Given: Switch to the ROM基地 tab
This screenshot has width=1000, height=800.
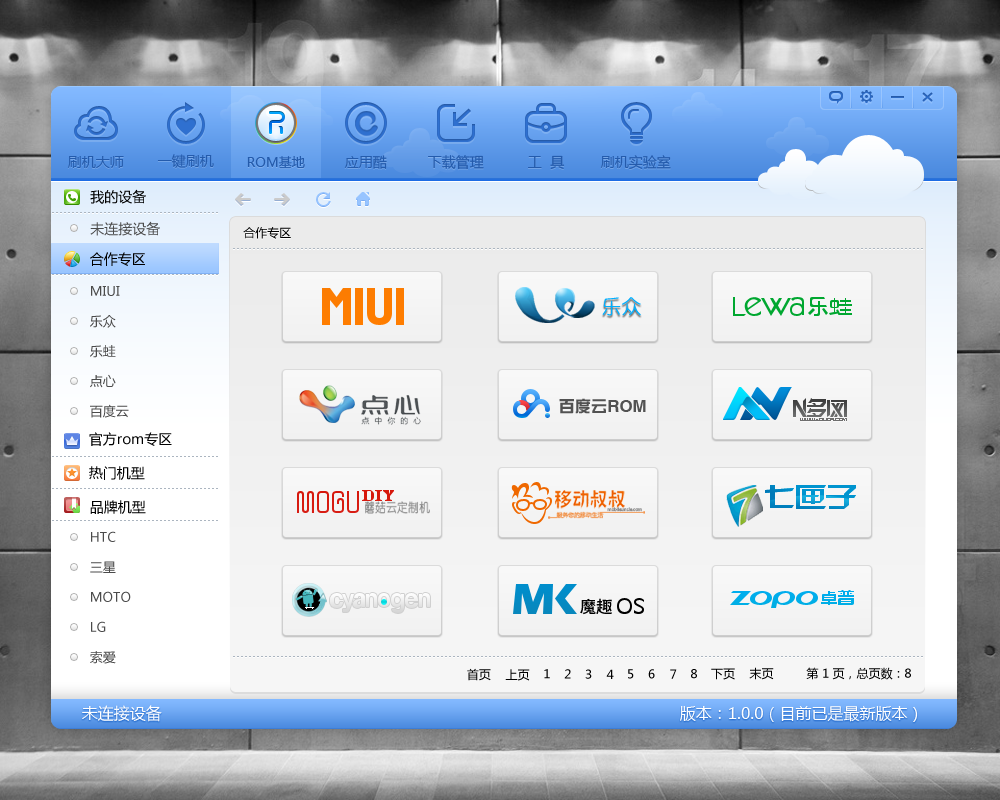Looking at the screenshot, I should 276,135.
